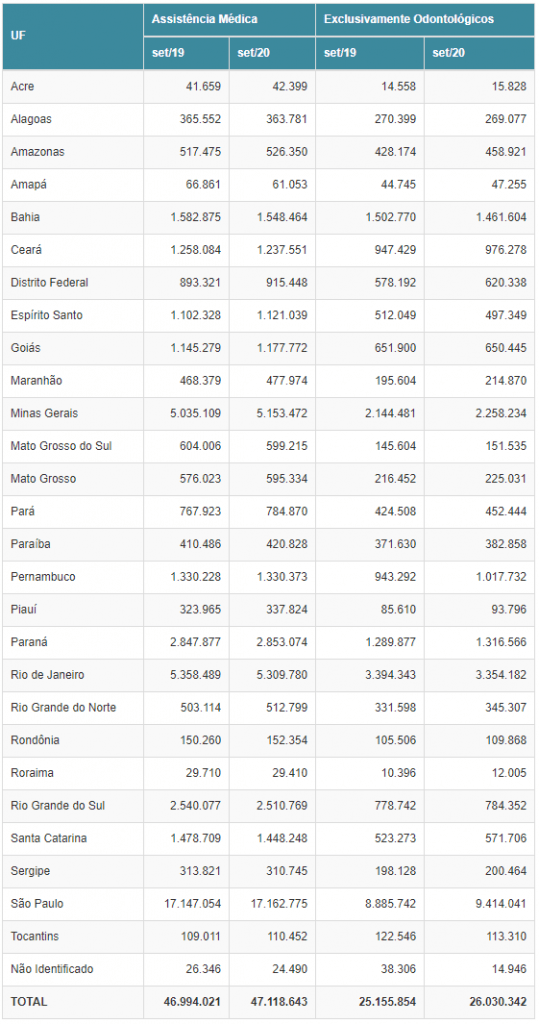Viewport: 539px width, 1024px height.
Task: Select Pernambuco dental value 1.017.732
Action: [500, 577]
